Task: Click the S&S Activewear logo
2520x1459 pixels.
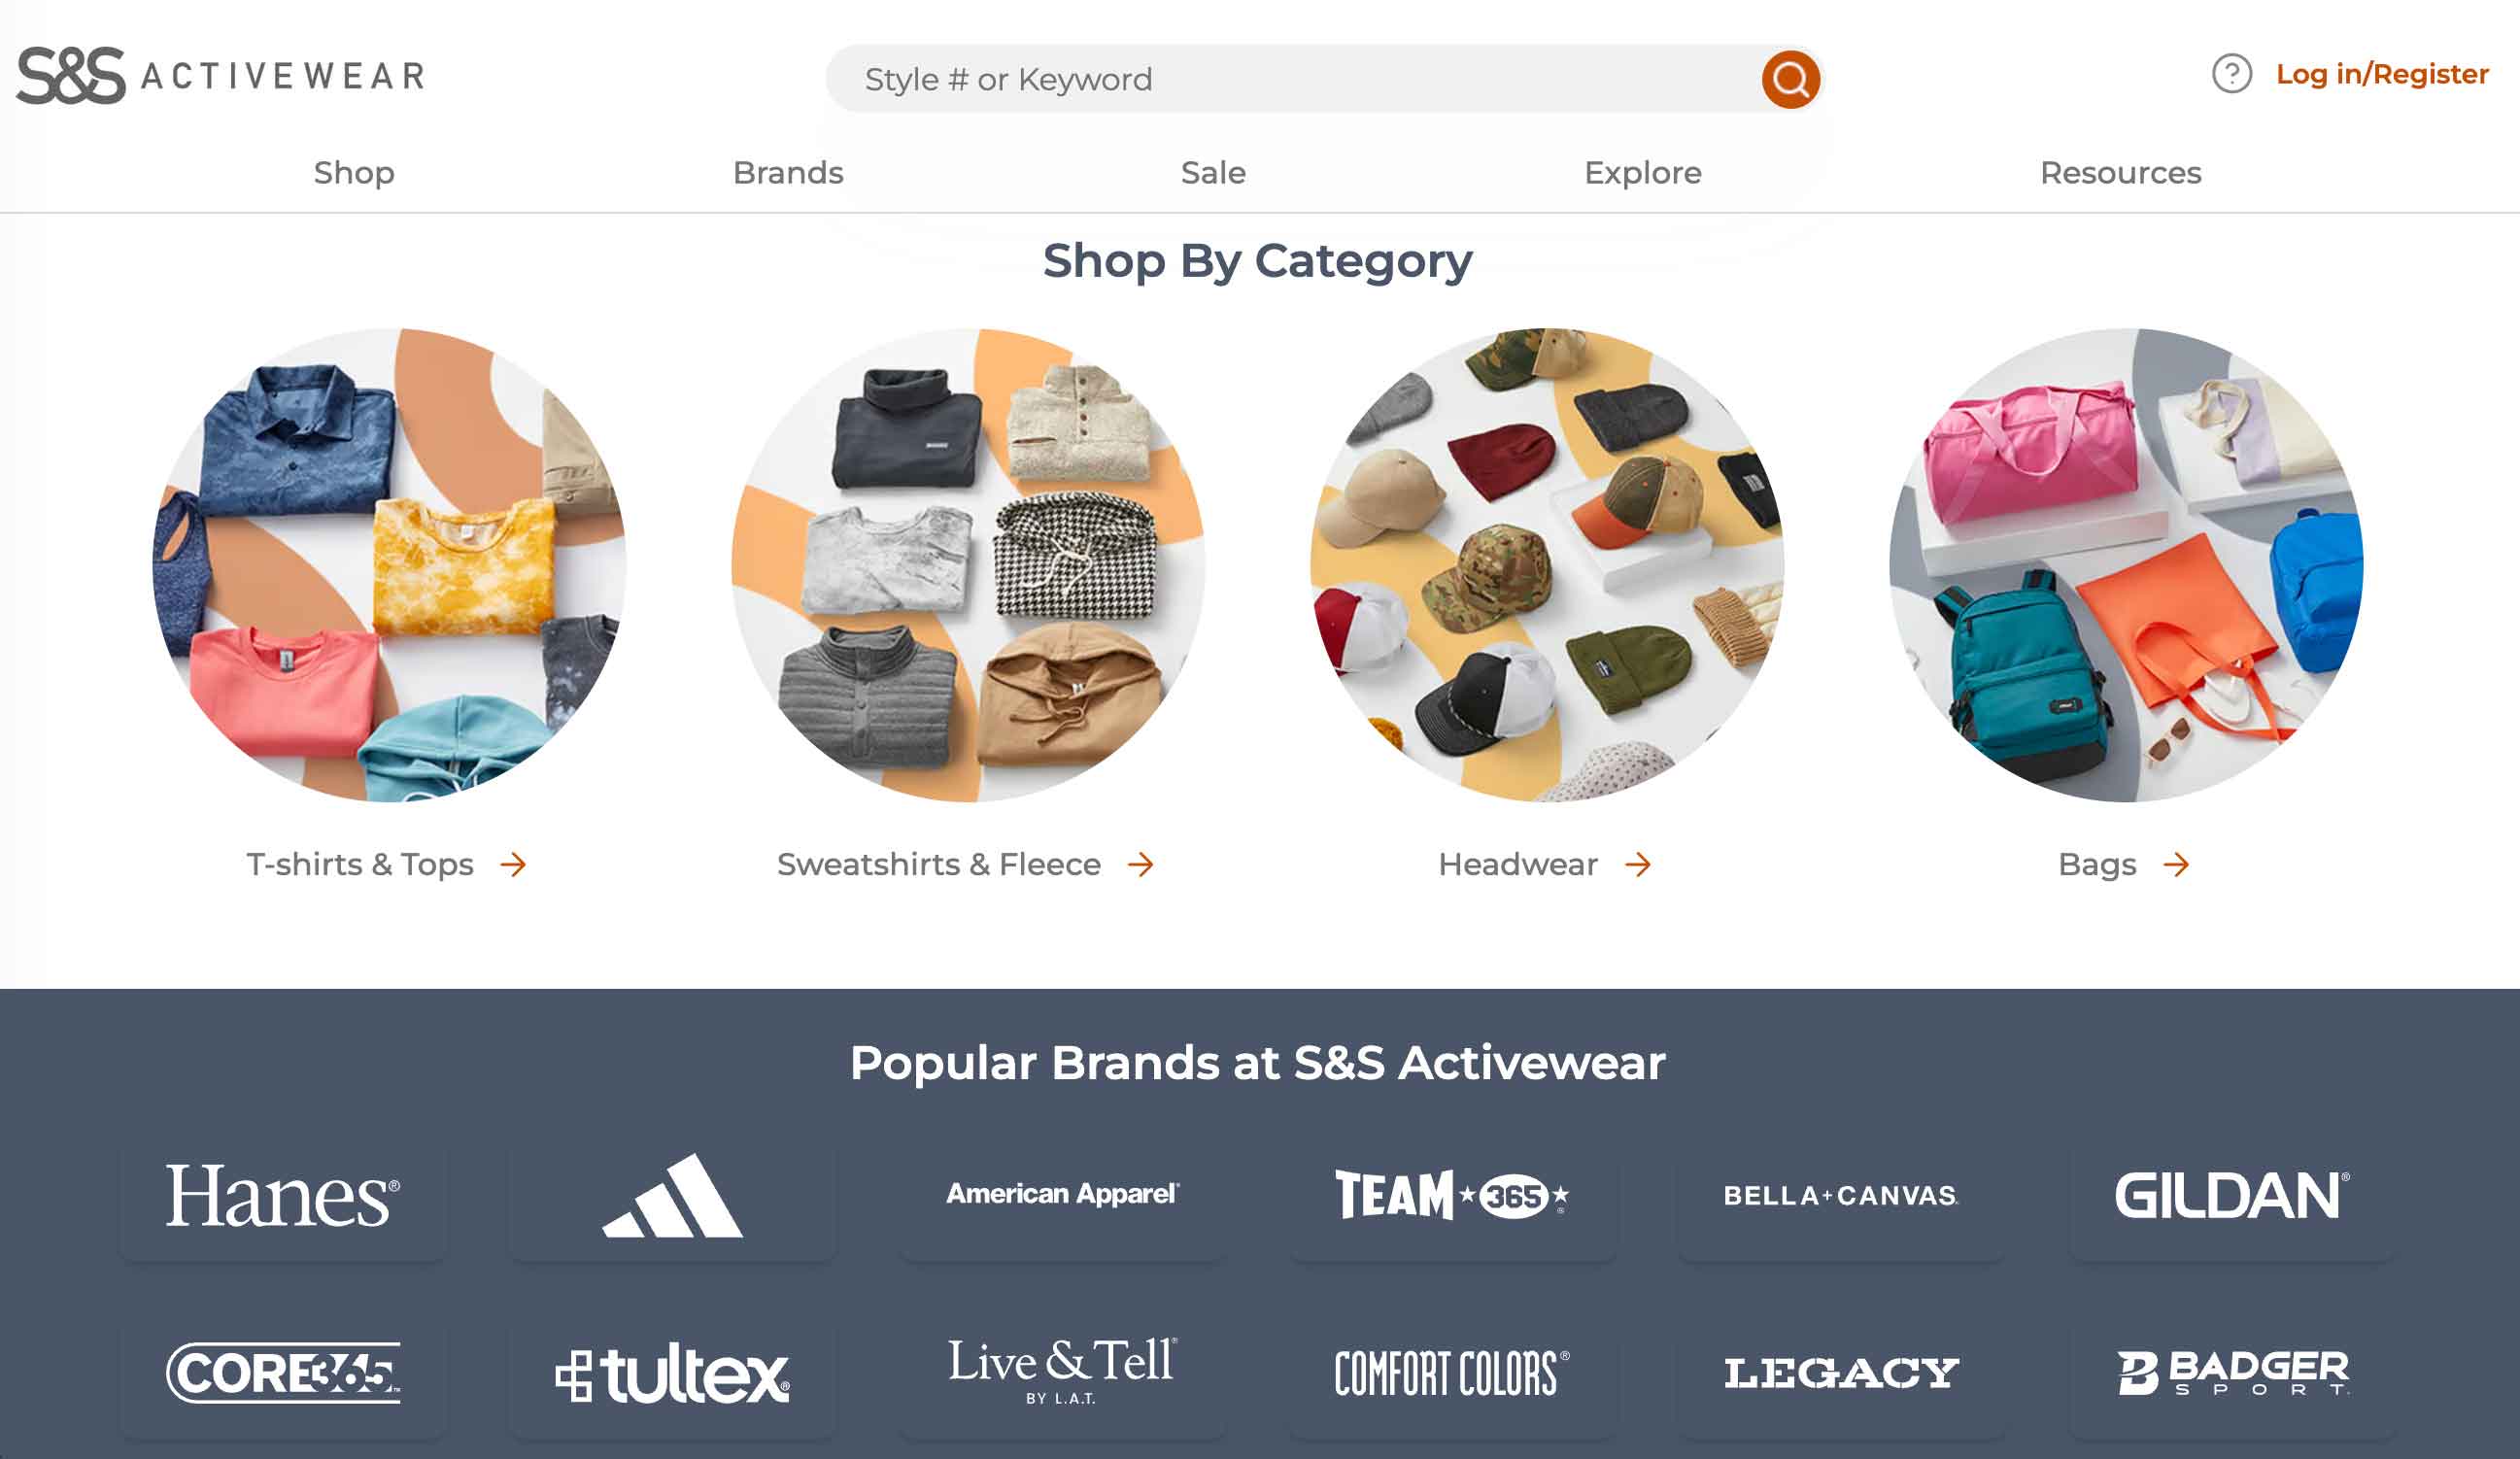Action: pos(221,76)
